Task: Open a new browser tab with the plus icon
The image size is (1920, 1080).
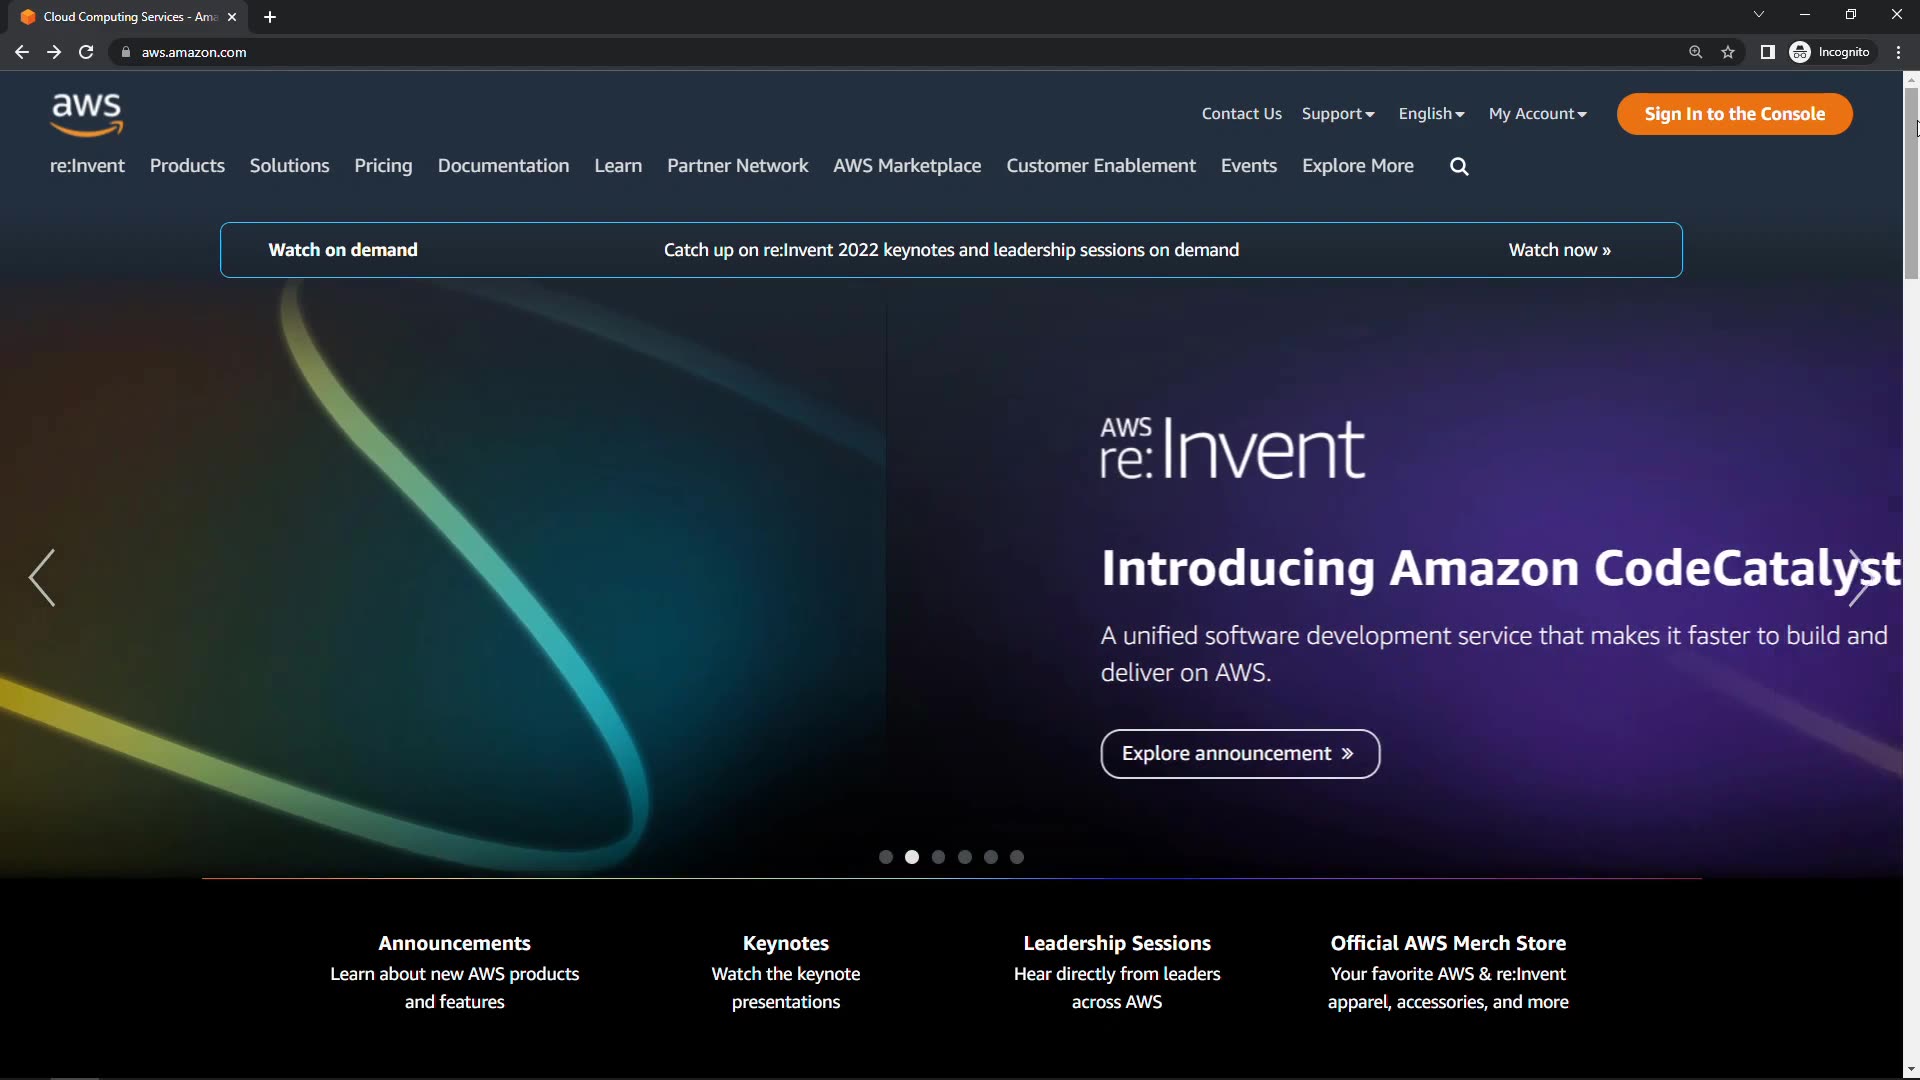Action: coord(270,17)
